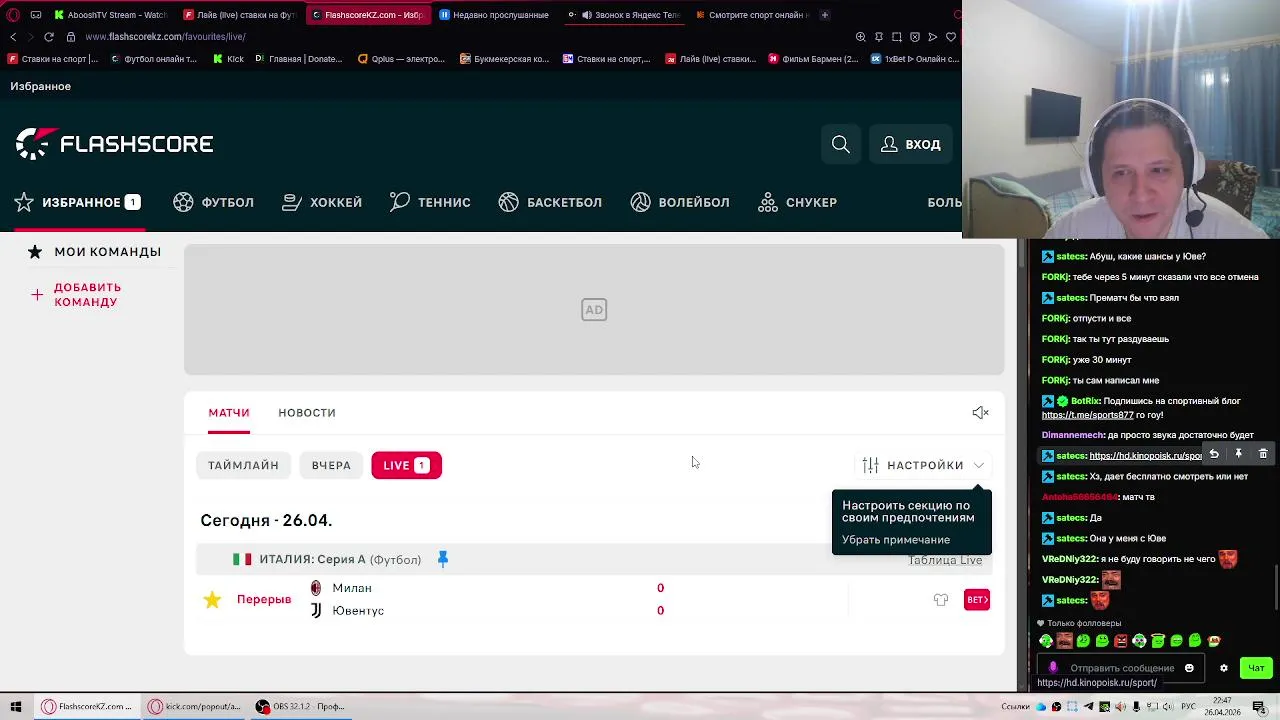Open the Telegram tray icon
1280x720 pixels.
[x=1088, y=707]
